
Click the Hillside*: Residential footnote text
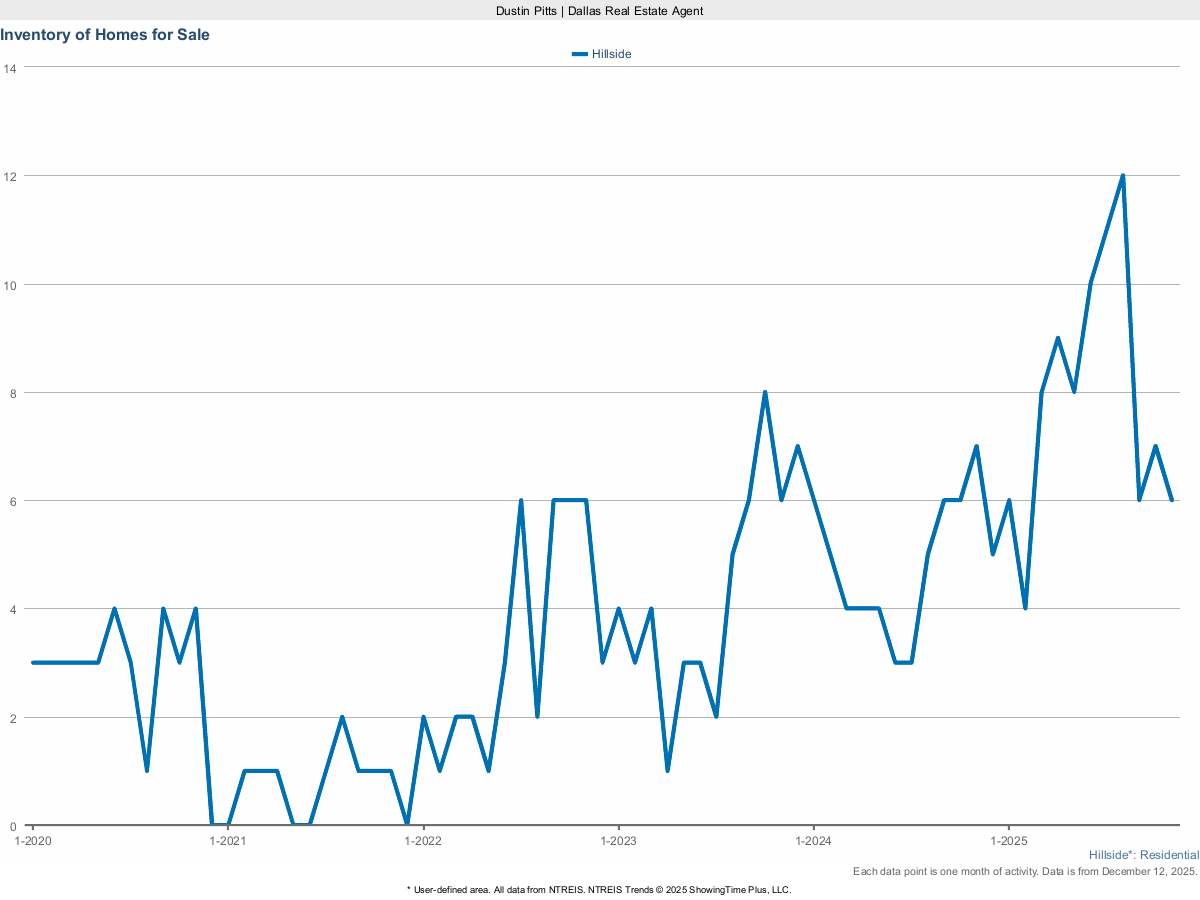pyautogui.click(x=1143, y=856)
